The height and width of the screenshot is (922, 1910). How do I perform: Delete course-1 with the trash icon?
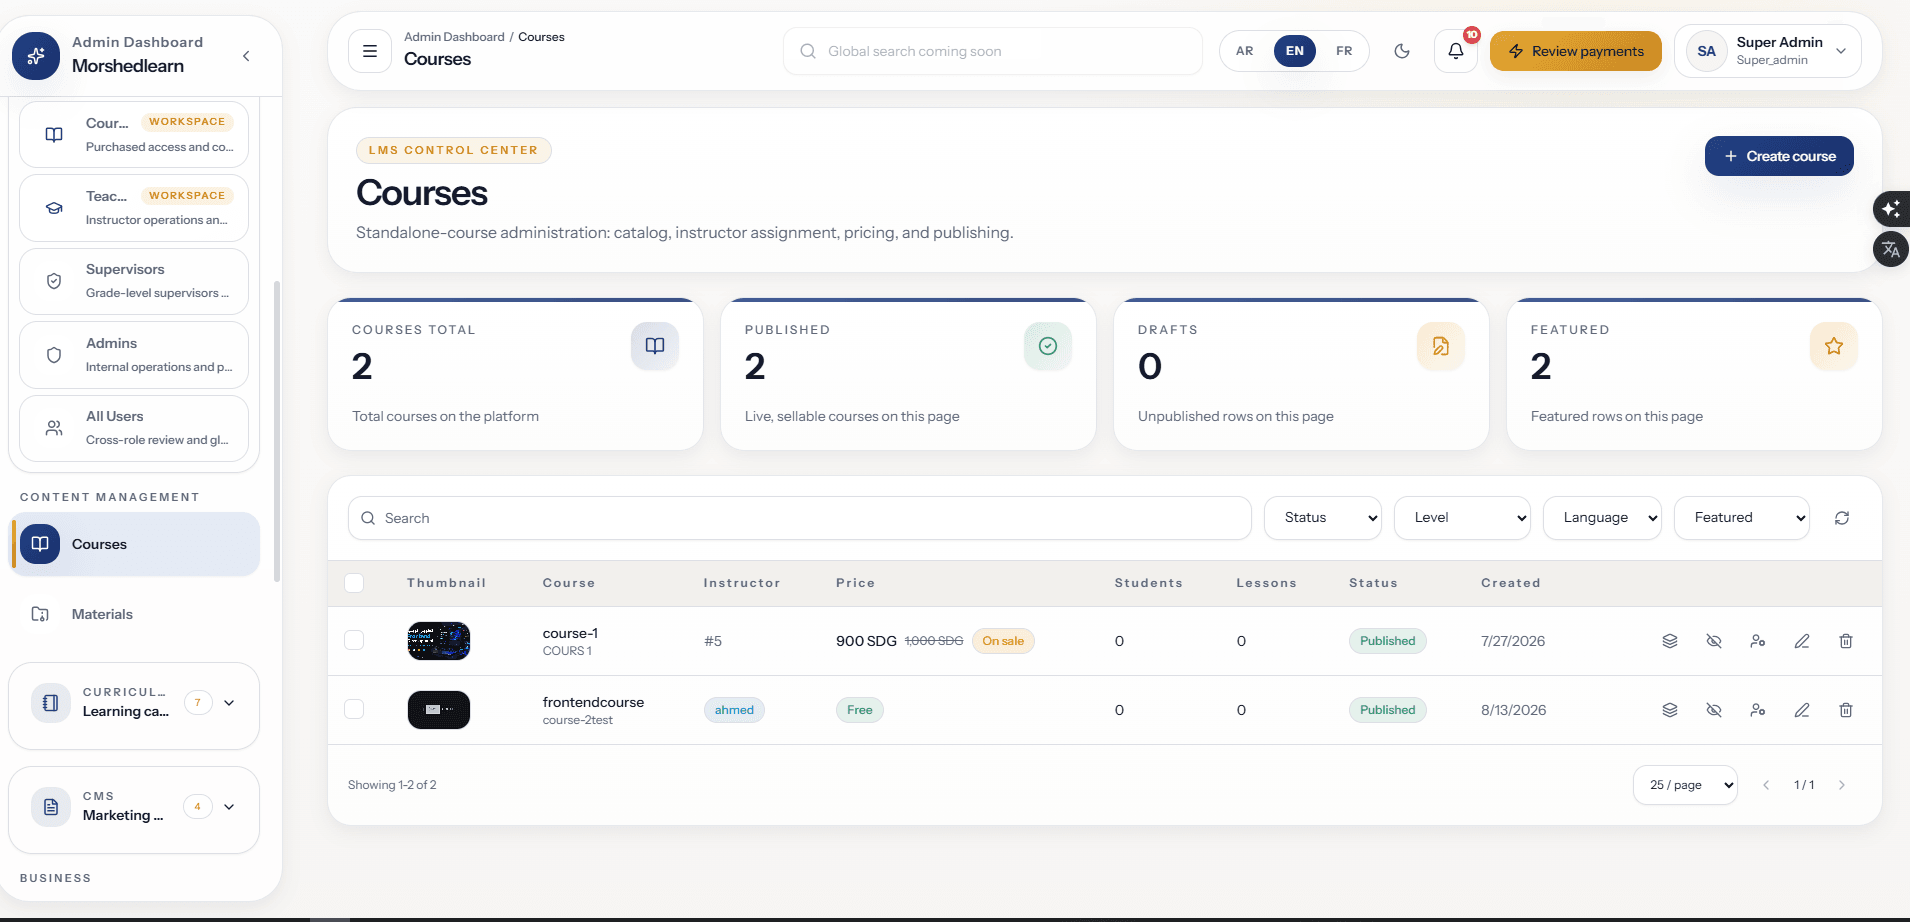click(1846, 641)
